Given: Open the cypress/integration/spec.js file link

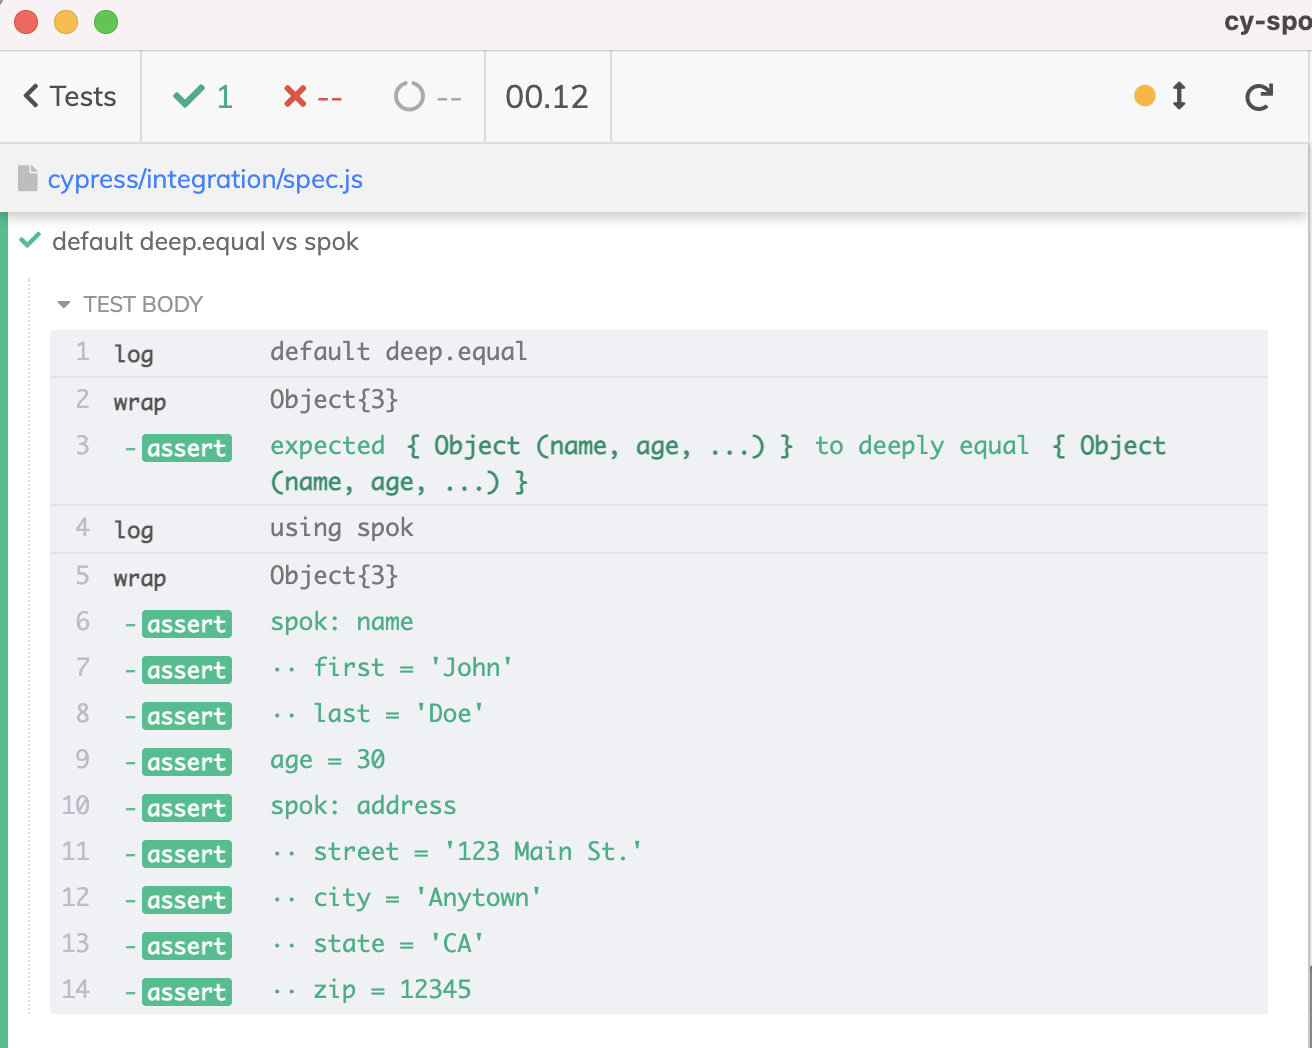Looking at the screenshot, I should [205, 179].
